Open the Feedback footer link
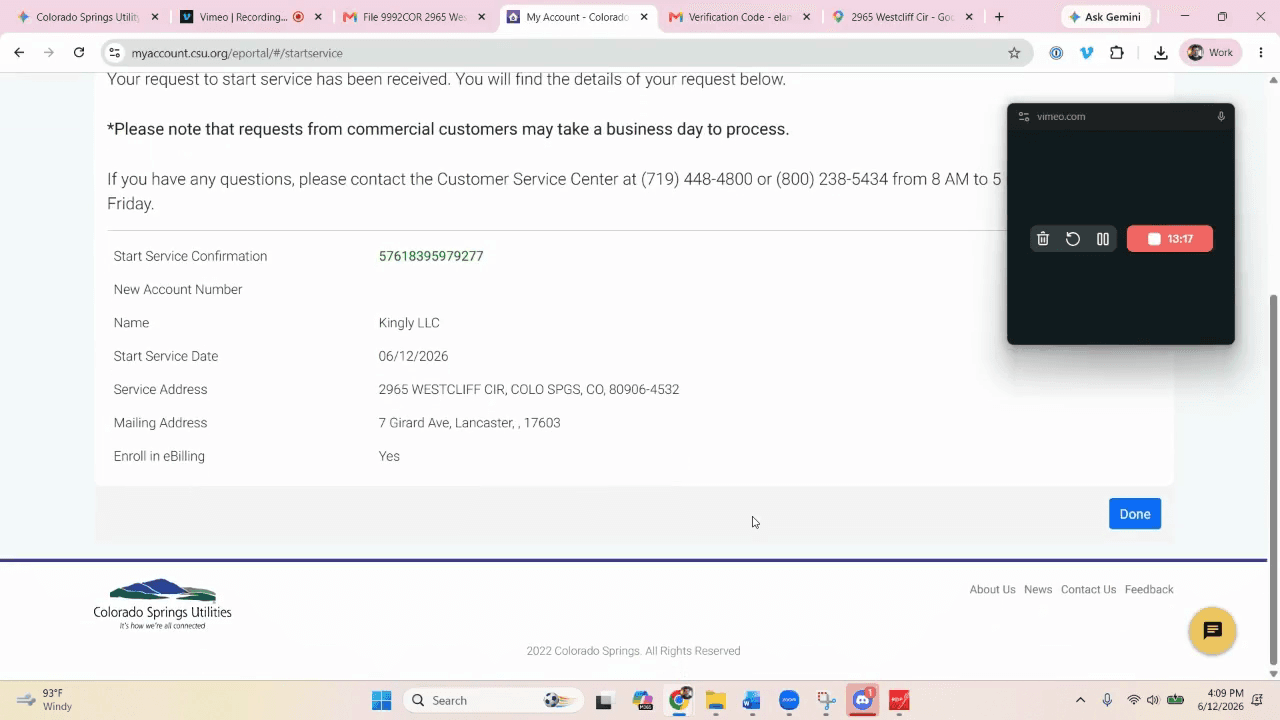The width and height of the screenshot is (1280, 720). (1149, 589)
